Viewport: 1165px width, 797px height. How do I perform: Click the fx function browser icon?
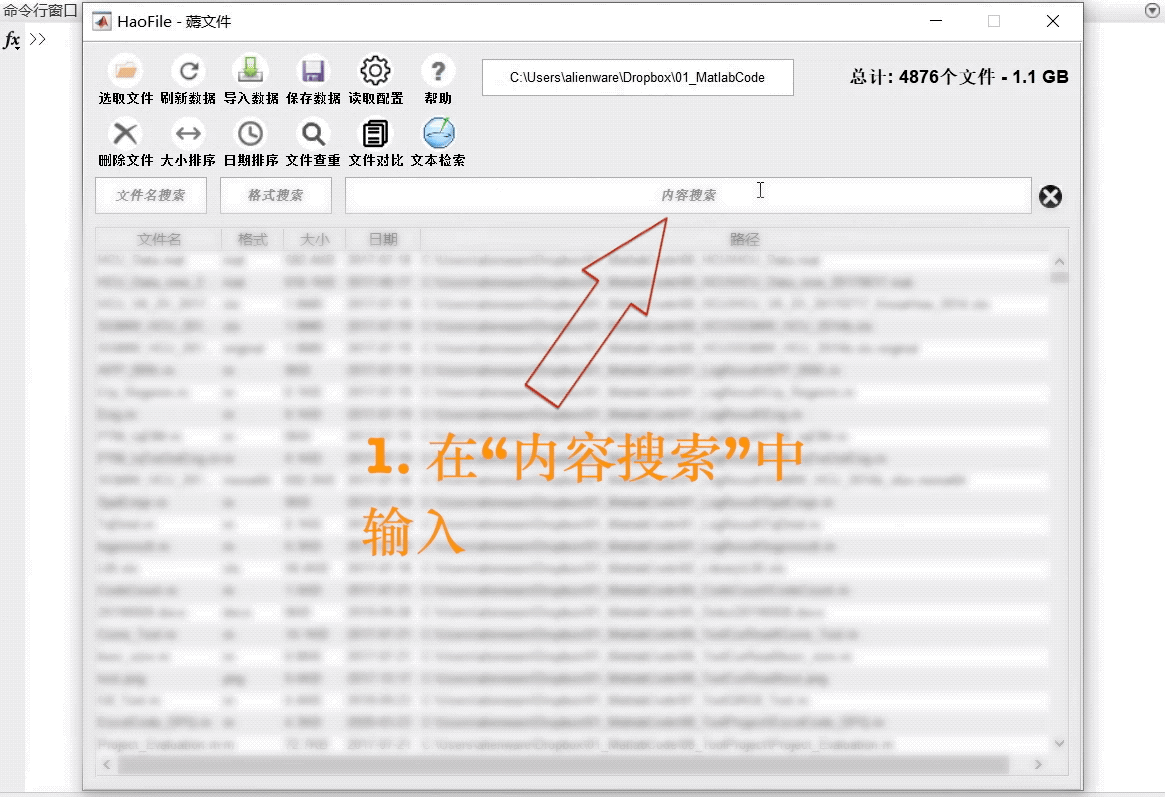pyautogui.click(x=11, y=39)
